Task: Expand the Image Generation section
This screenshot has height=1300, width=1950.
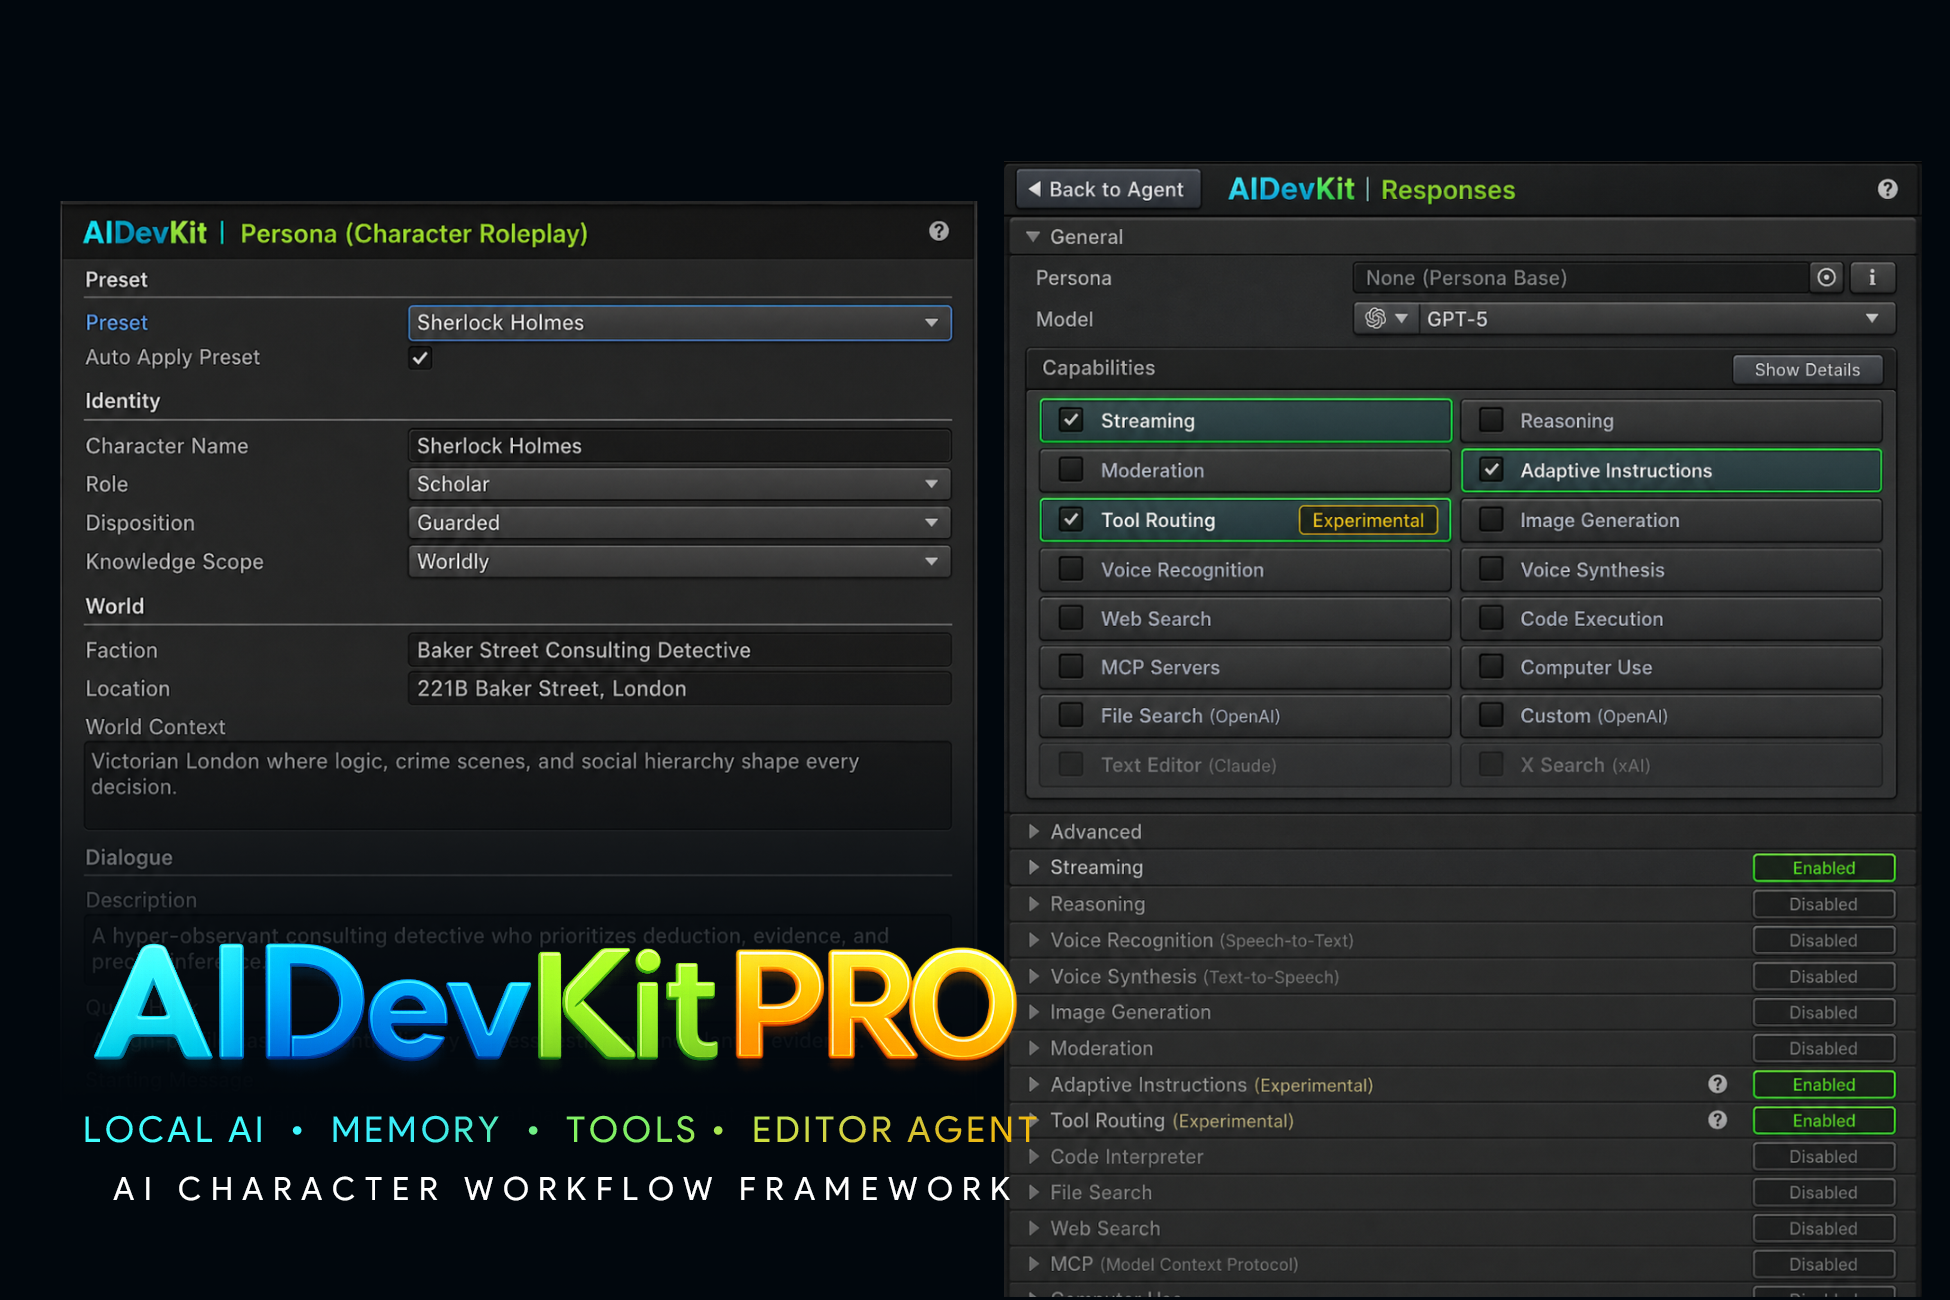Action: point(1034,1012)
